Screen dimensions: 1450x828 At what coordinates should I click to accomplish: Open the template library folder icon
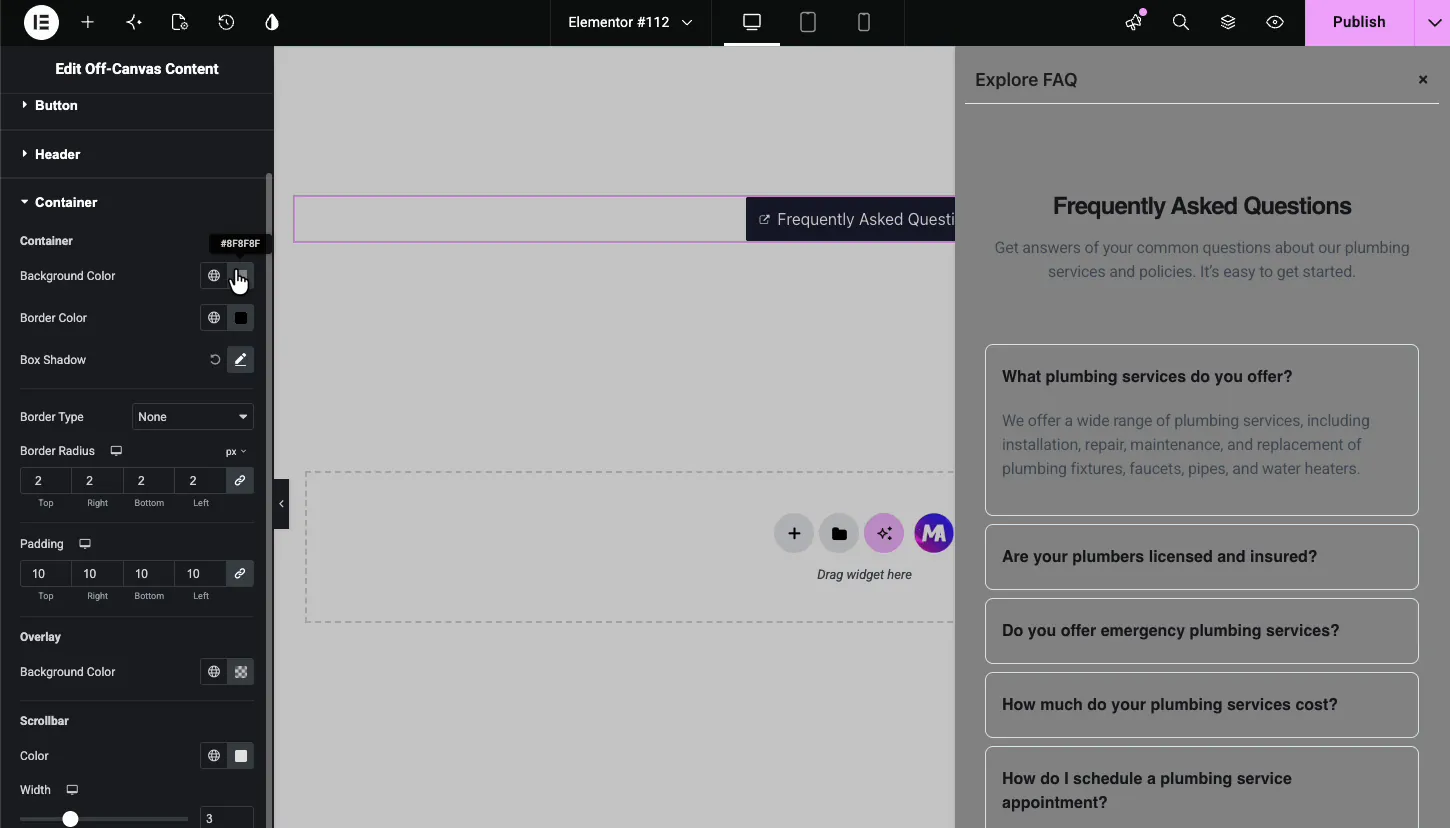(x=839, y=533)
